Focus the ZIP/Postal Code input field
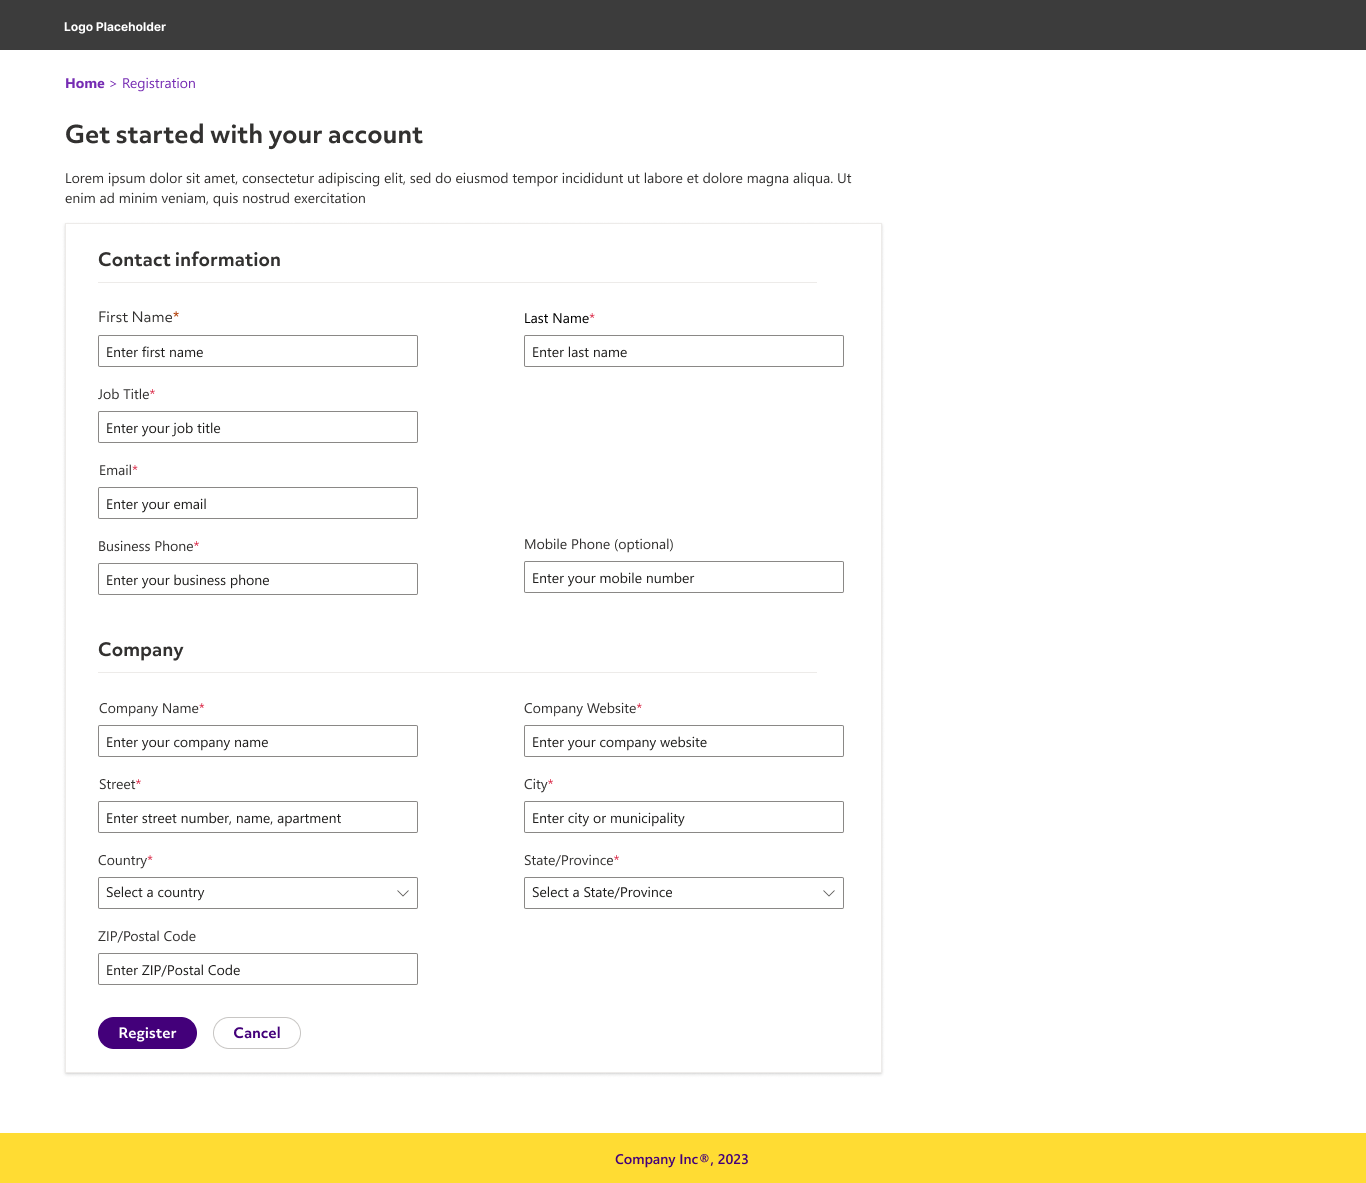Viewport: 1366px width, 1183px height. point(258,969)
